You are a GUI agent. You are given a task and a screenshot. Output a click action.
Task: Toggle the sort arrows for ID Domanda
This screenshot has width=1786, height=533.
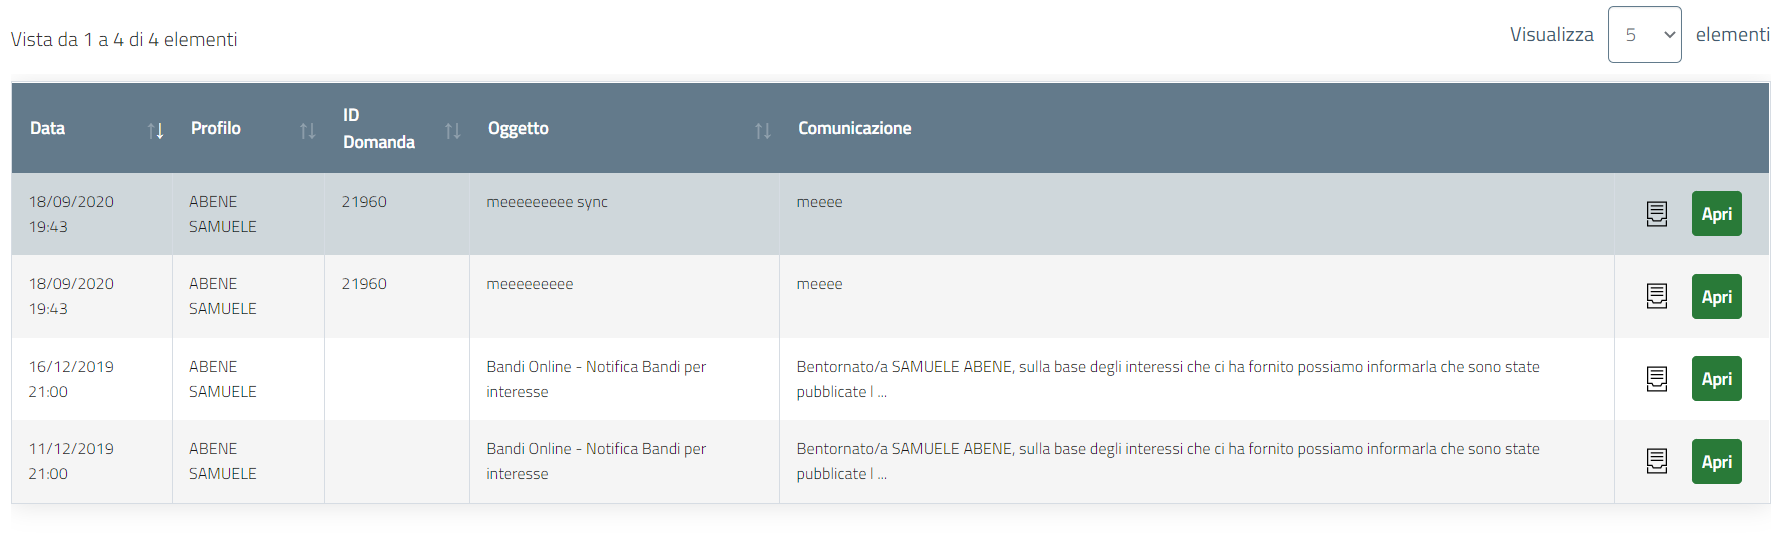pos(452,130)
